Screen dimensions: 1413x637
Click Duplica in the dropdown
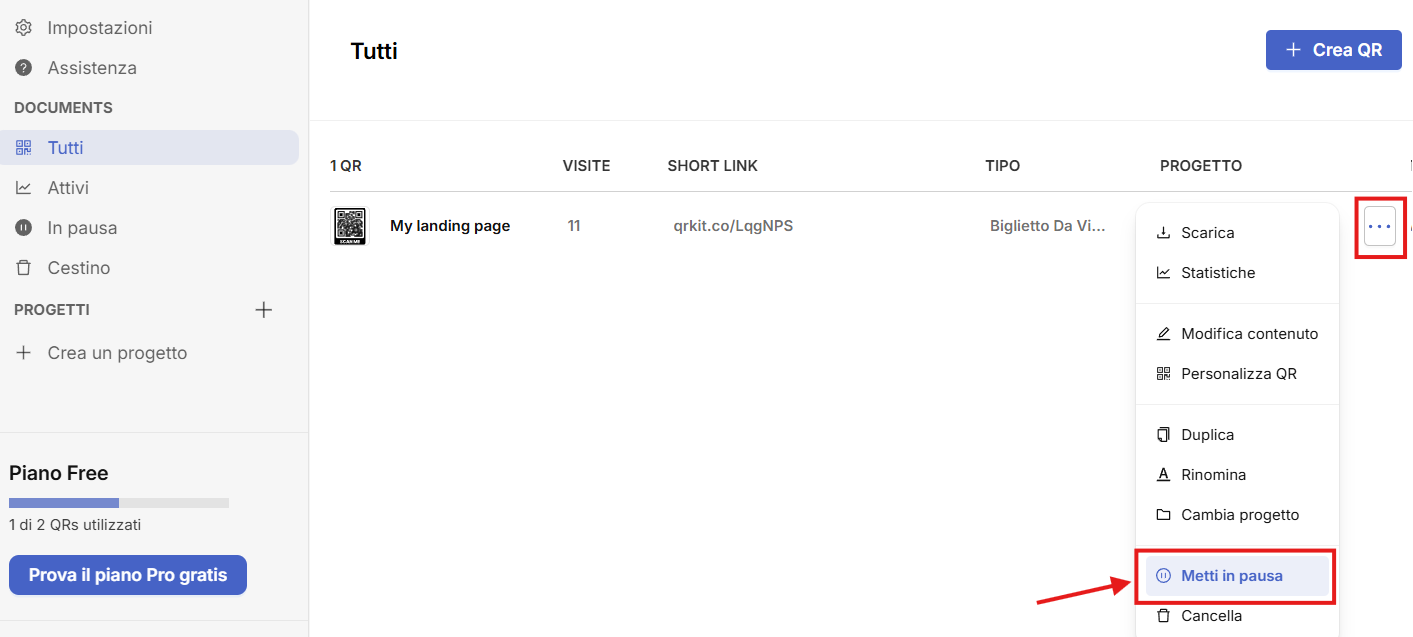pyautogui.click(x=1207, y=435)
